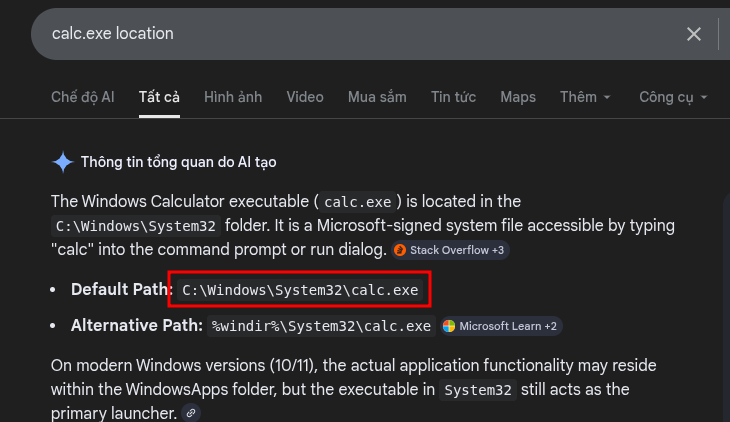
Task: Click the link chain icon after launcher
Action: 191,413
